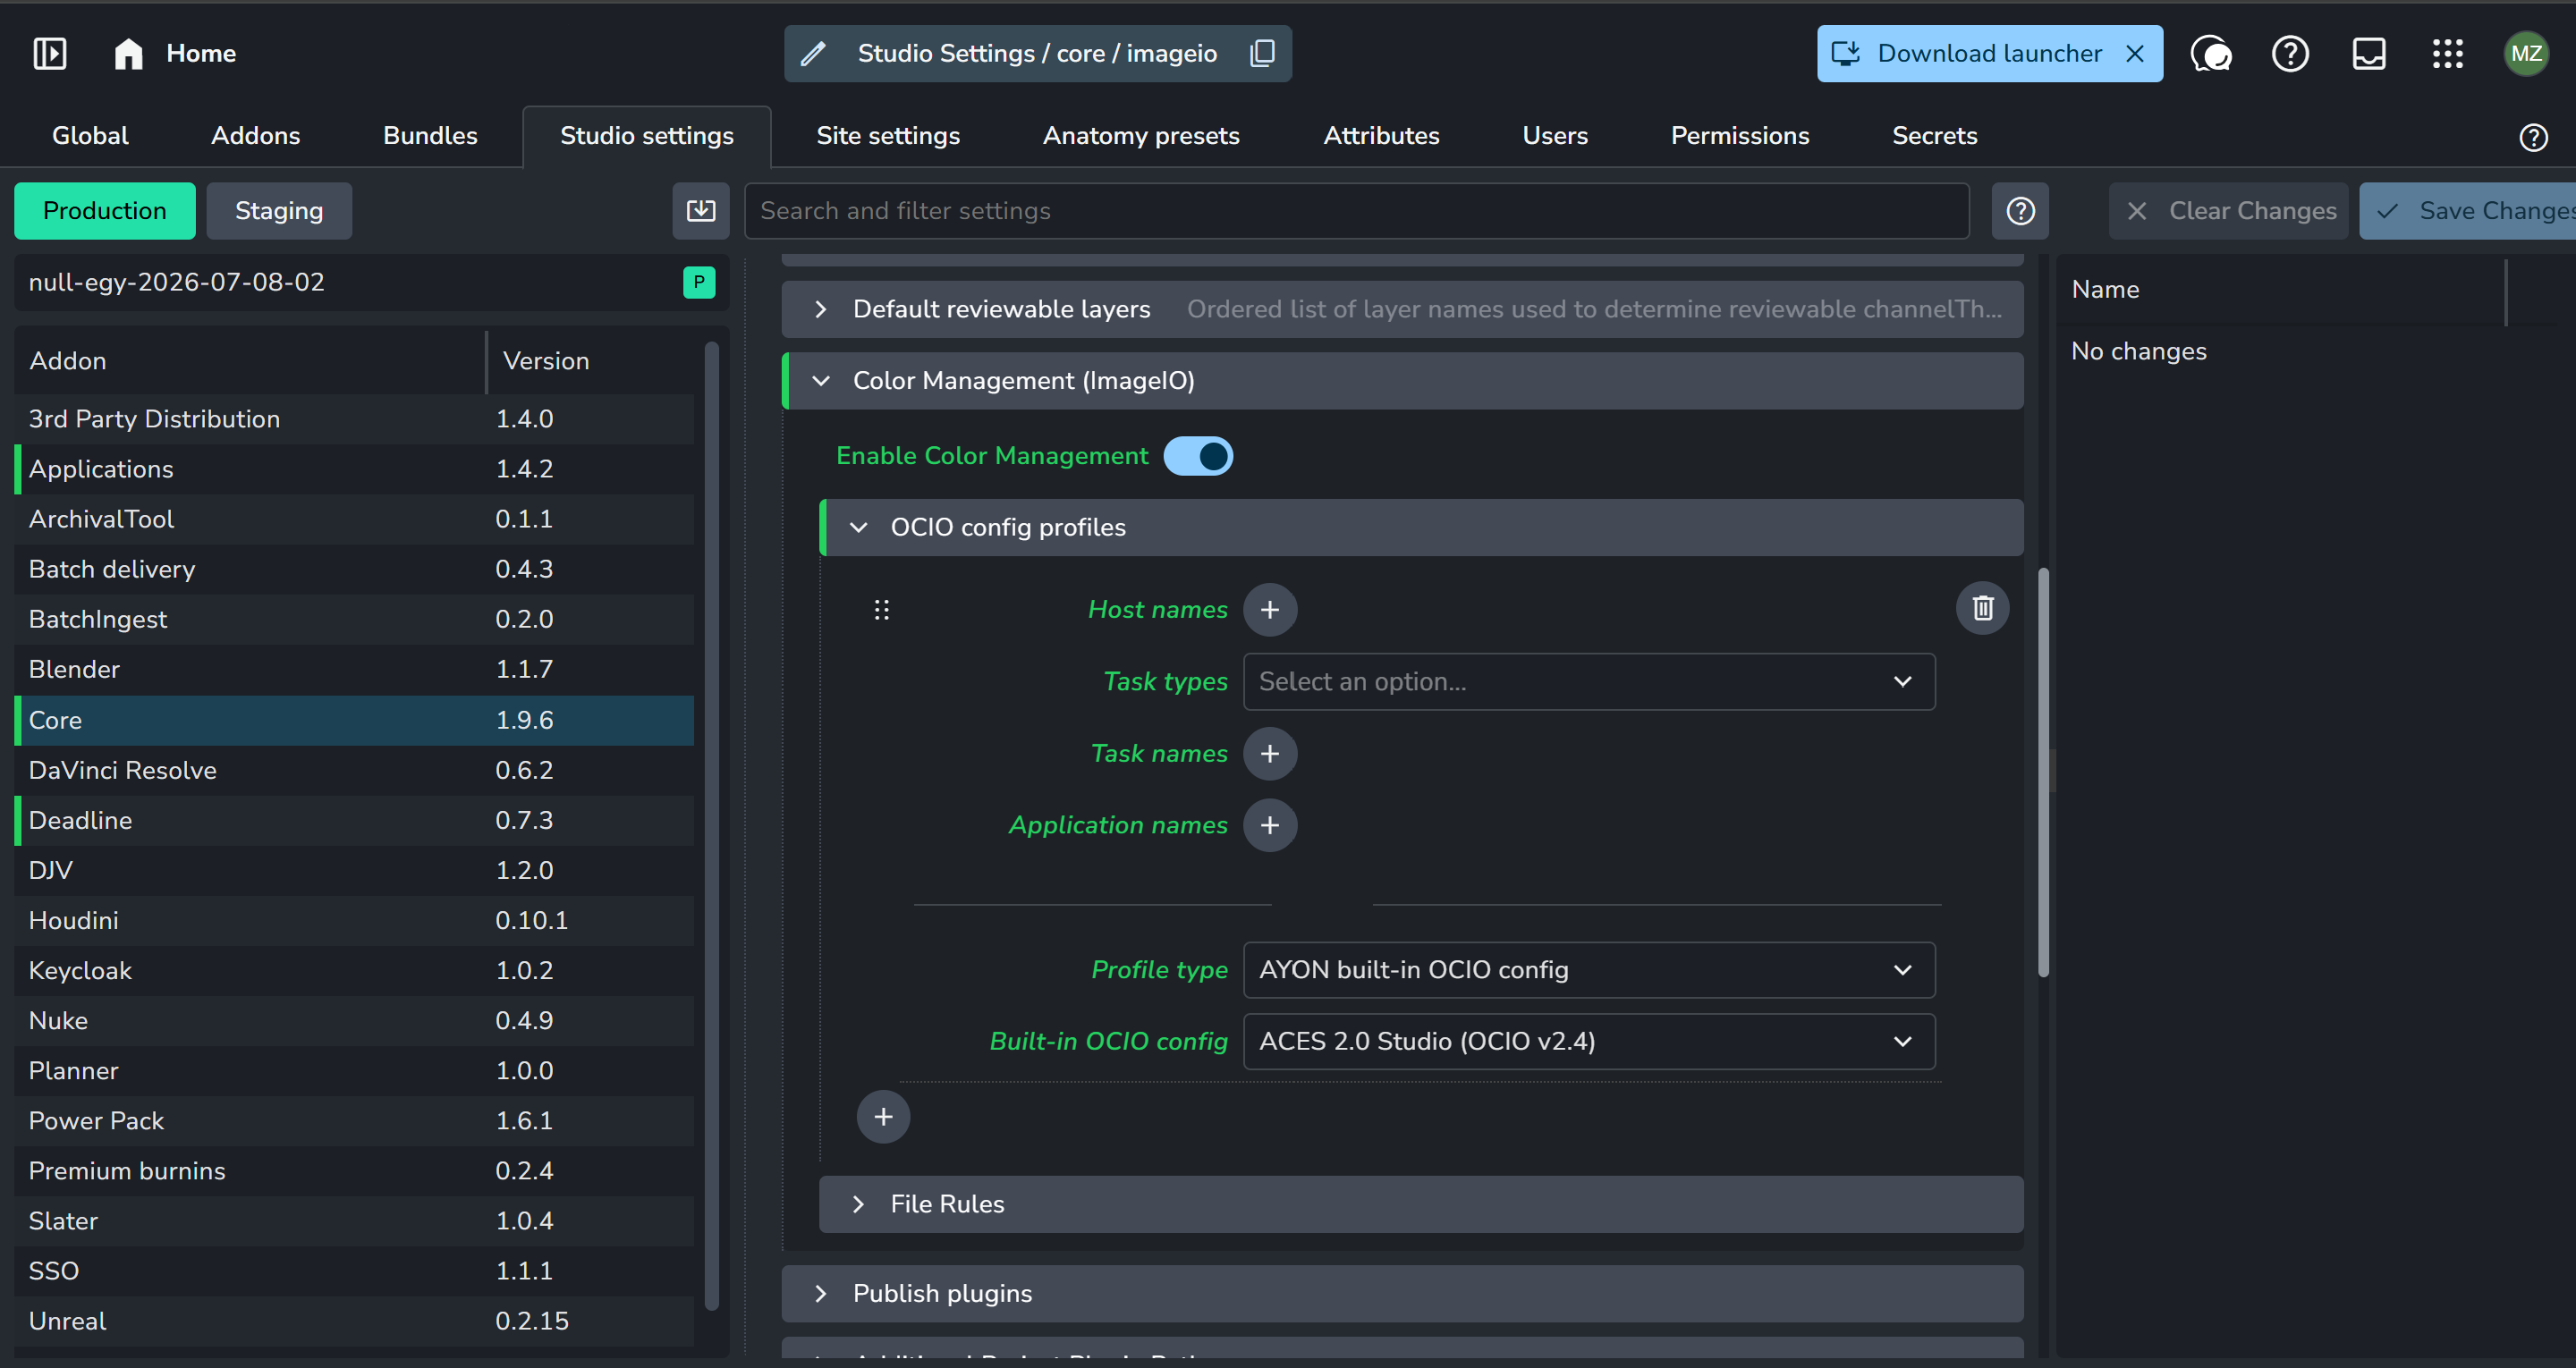
Task: Open the Built-in OCIO config dropdown
Action: click(1589, 1042)
